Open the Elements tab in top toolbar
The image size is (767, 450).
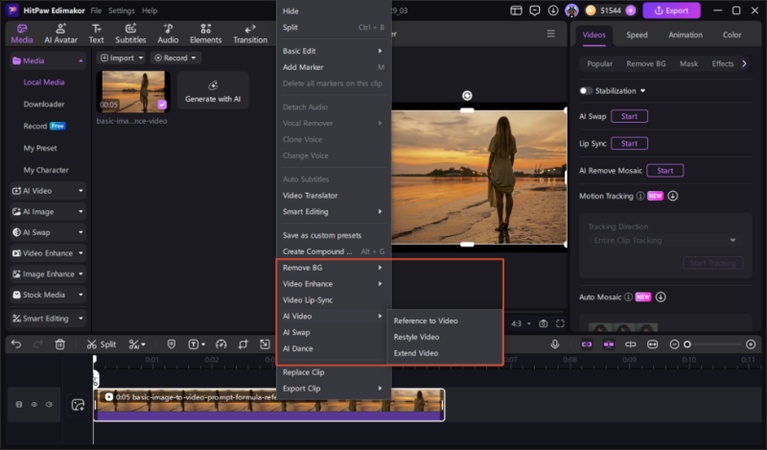tap(205, 34)
